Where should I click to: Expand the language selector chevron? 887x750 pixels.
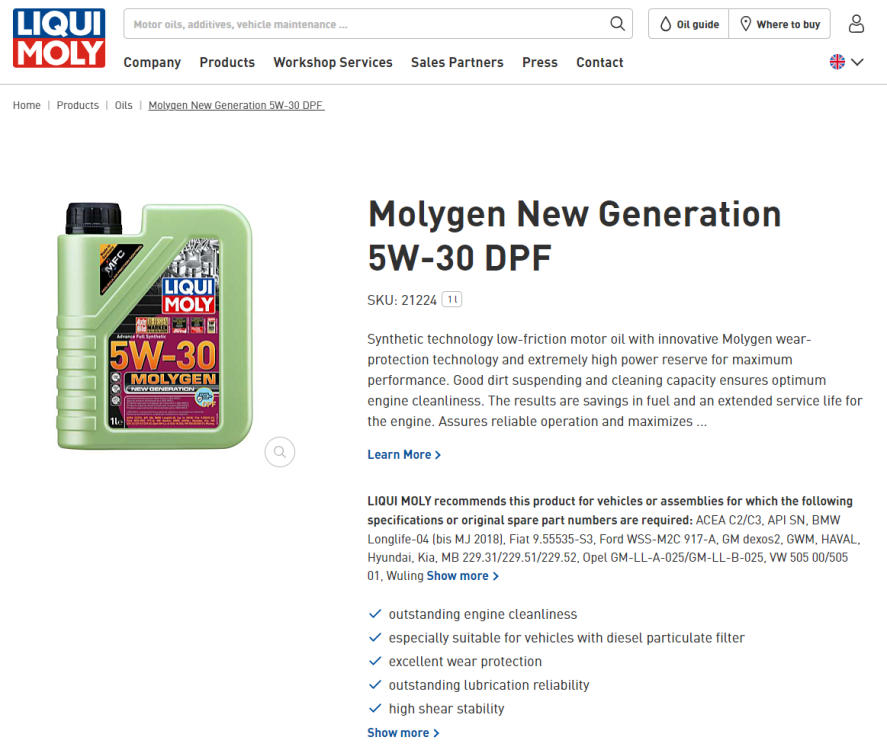pyautogui.click(x=858, y=62)
